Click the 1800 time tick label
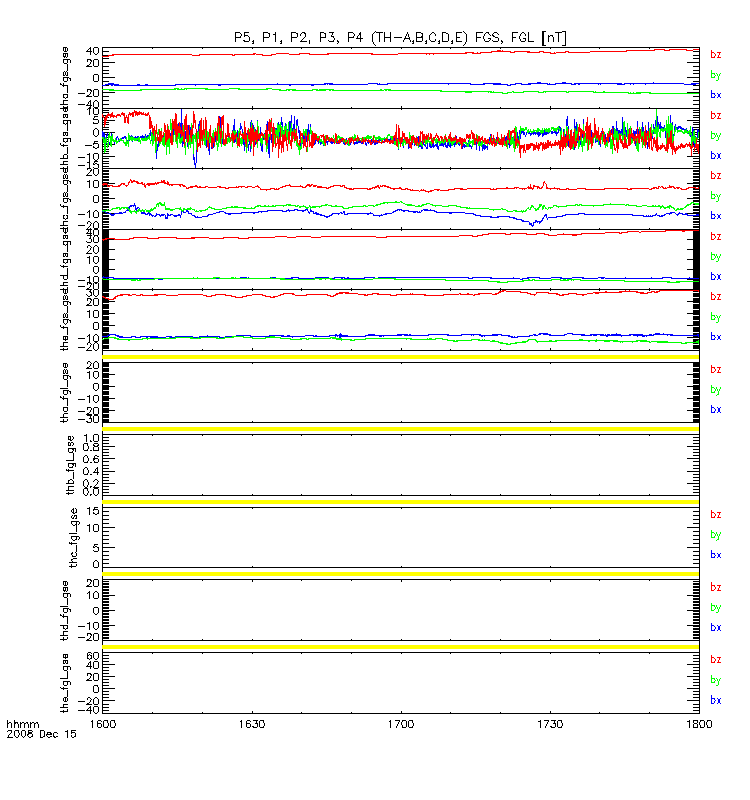Viewport: 750px width, 800px height. point(699,724)
